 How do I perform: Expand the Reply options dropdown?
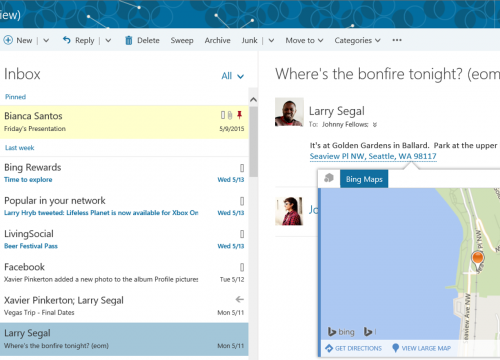(108, 40)
